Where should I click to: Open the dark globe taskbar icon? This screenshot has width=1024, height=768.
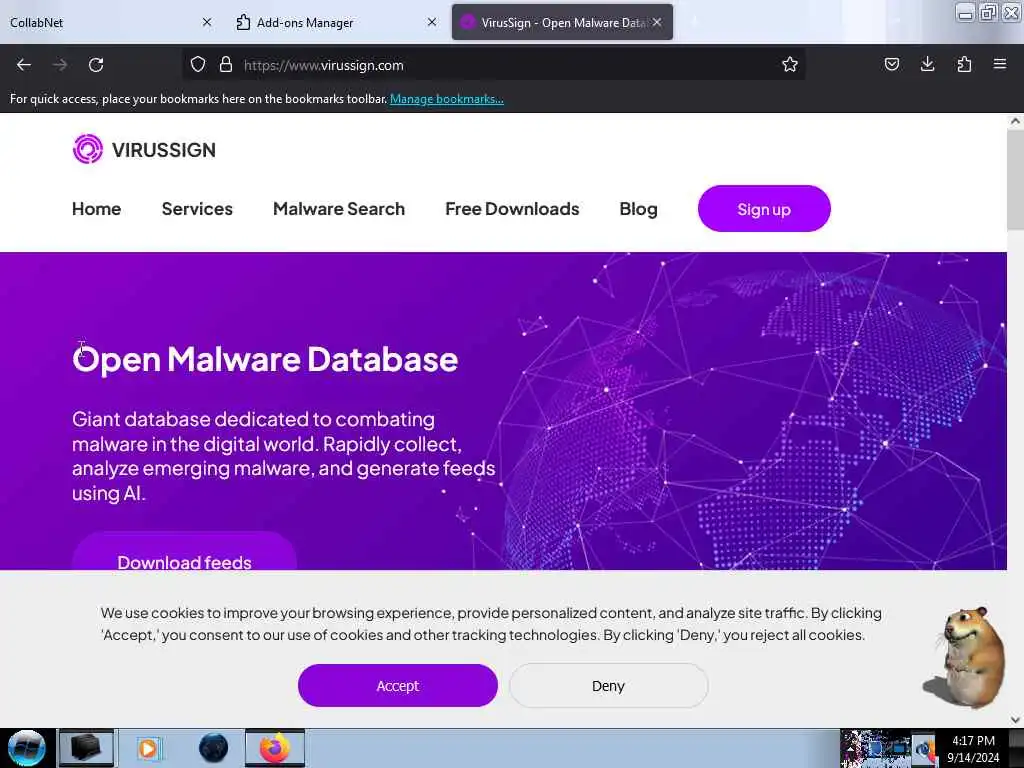[x=214, y=748]
